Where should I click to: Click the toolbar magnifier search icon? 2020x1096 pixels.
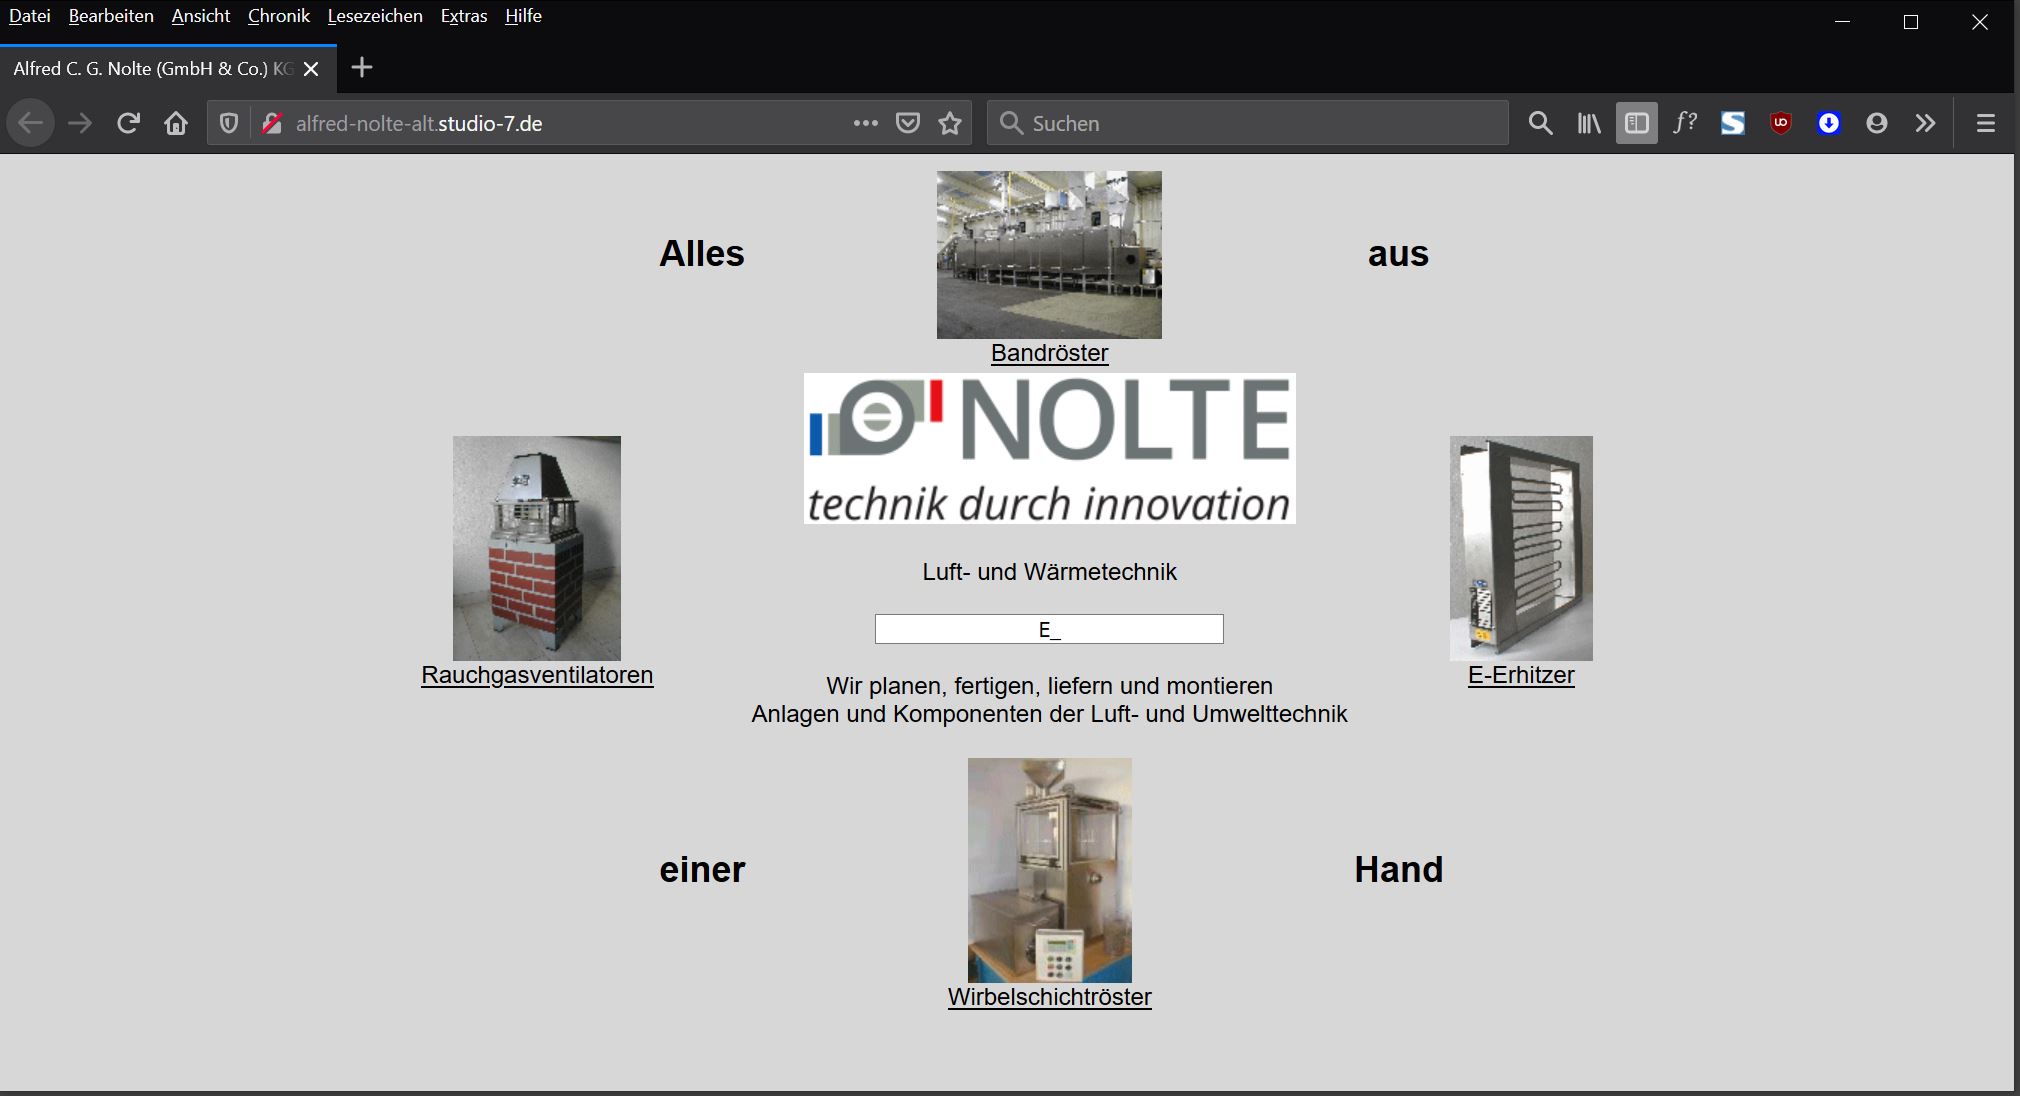(x=1541, y=123)
